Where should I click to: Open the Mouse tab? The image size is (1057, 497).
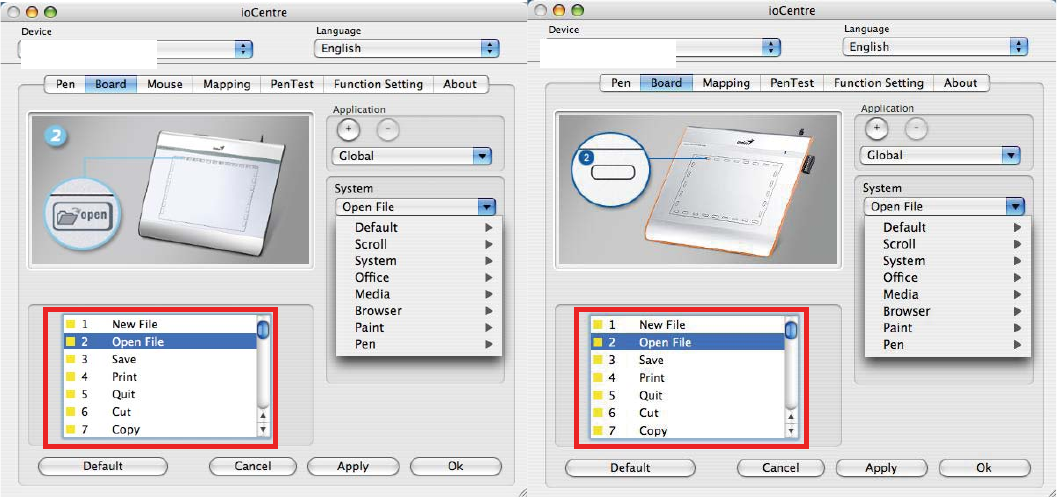(x=164, y=84)
